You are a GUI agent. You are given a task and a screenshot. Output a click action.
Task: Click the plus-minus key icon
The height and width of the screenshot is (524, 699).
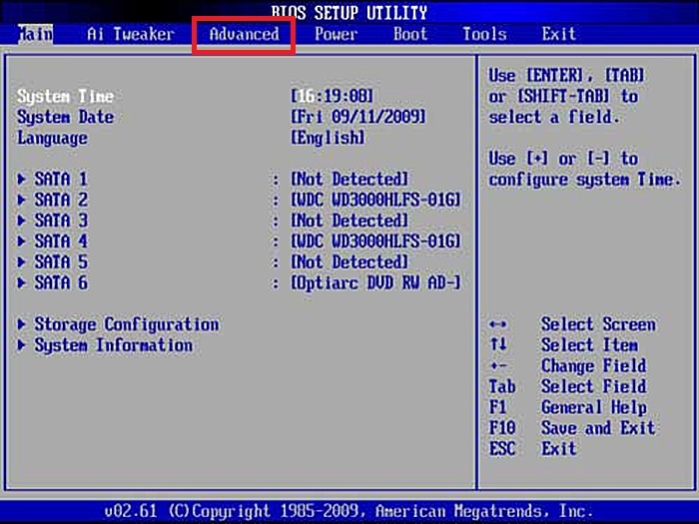(x=498, y=366)
